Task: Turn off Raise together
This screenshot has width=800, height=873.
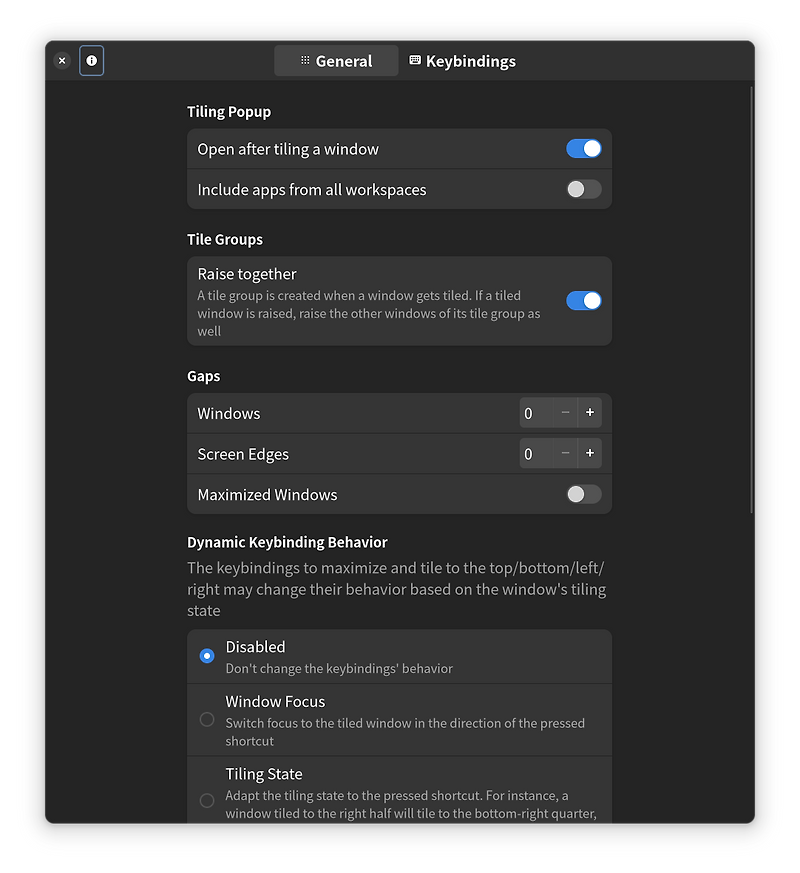Action: (x=583, y=300)
